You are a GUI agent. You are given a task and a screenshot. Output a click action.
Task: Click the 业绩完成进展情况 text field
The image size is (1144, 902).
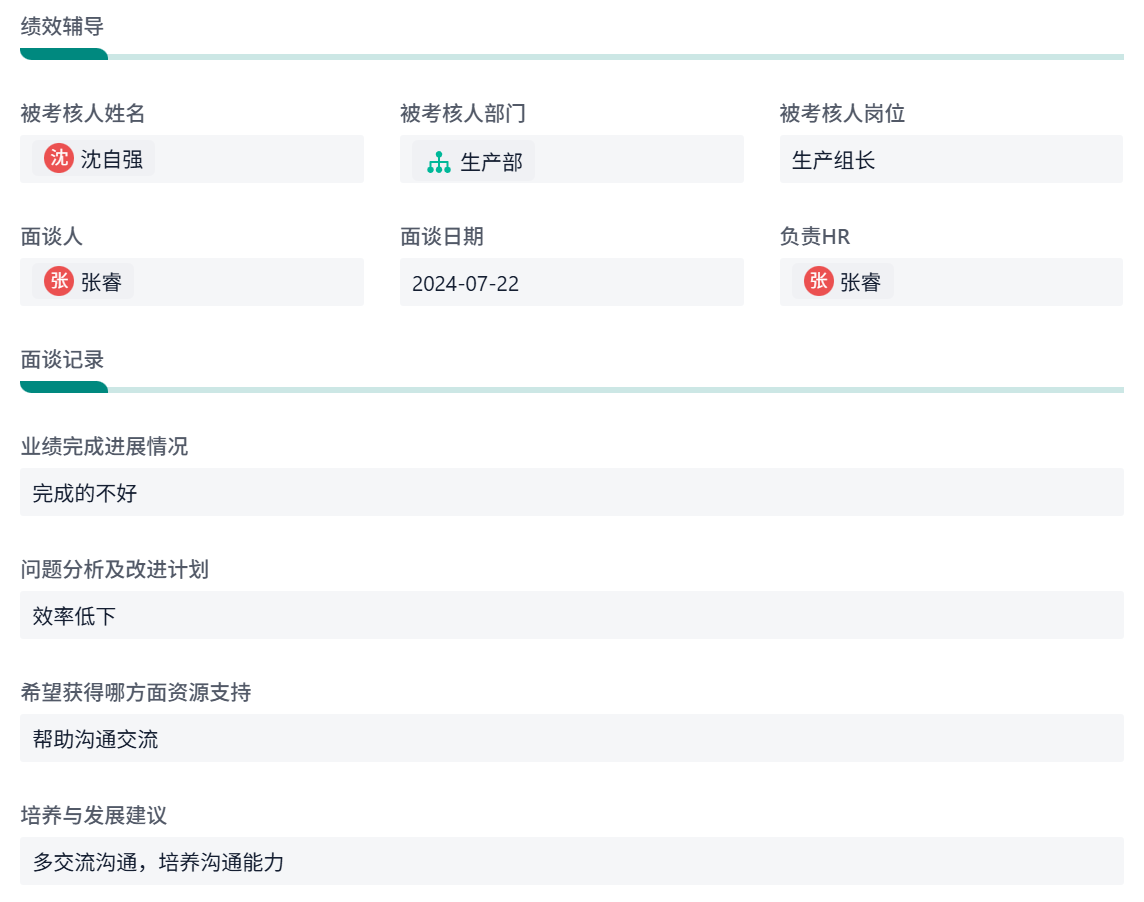[x=571, y=492]
